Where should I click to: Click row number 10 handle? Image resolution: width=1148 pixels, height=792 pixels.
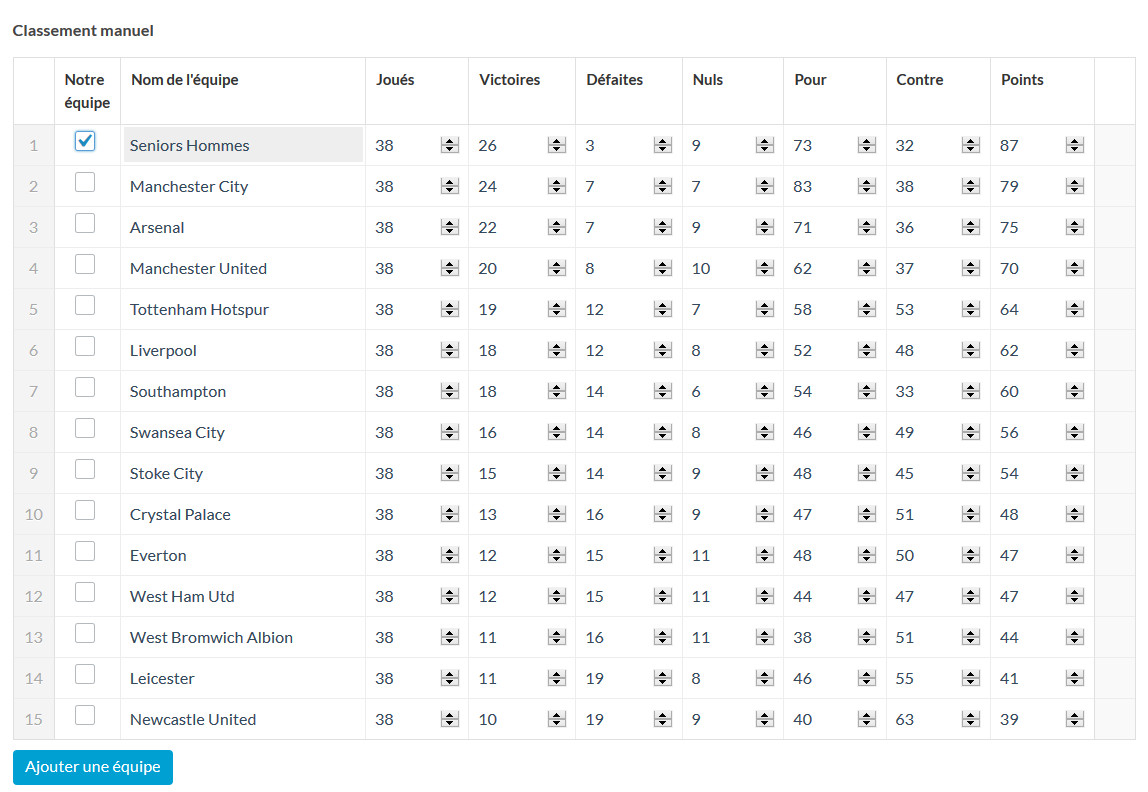(x=34, y=515)
